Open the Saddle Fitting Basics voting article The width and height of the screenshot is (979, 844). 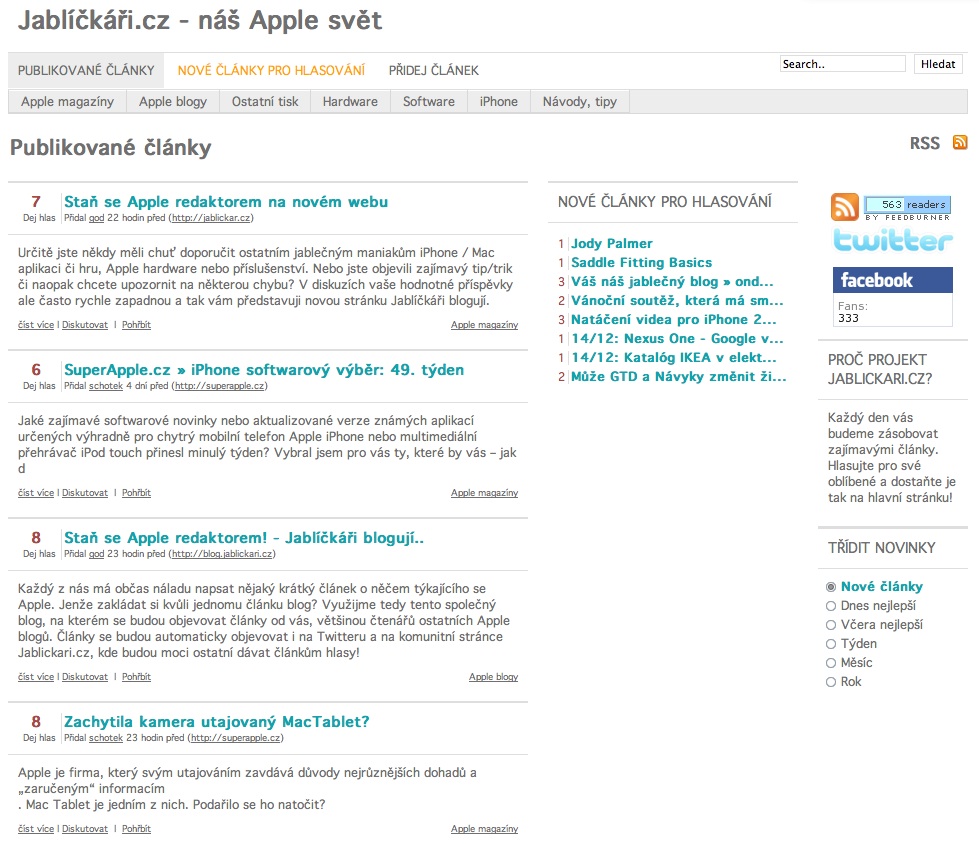[641, 262]
